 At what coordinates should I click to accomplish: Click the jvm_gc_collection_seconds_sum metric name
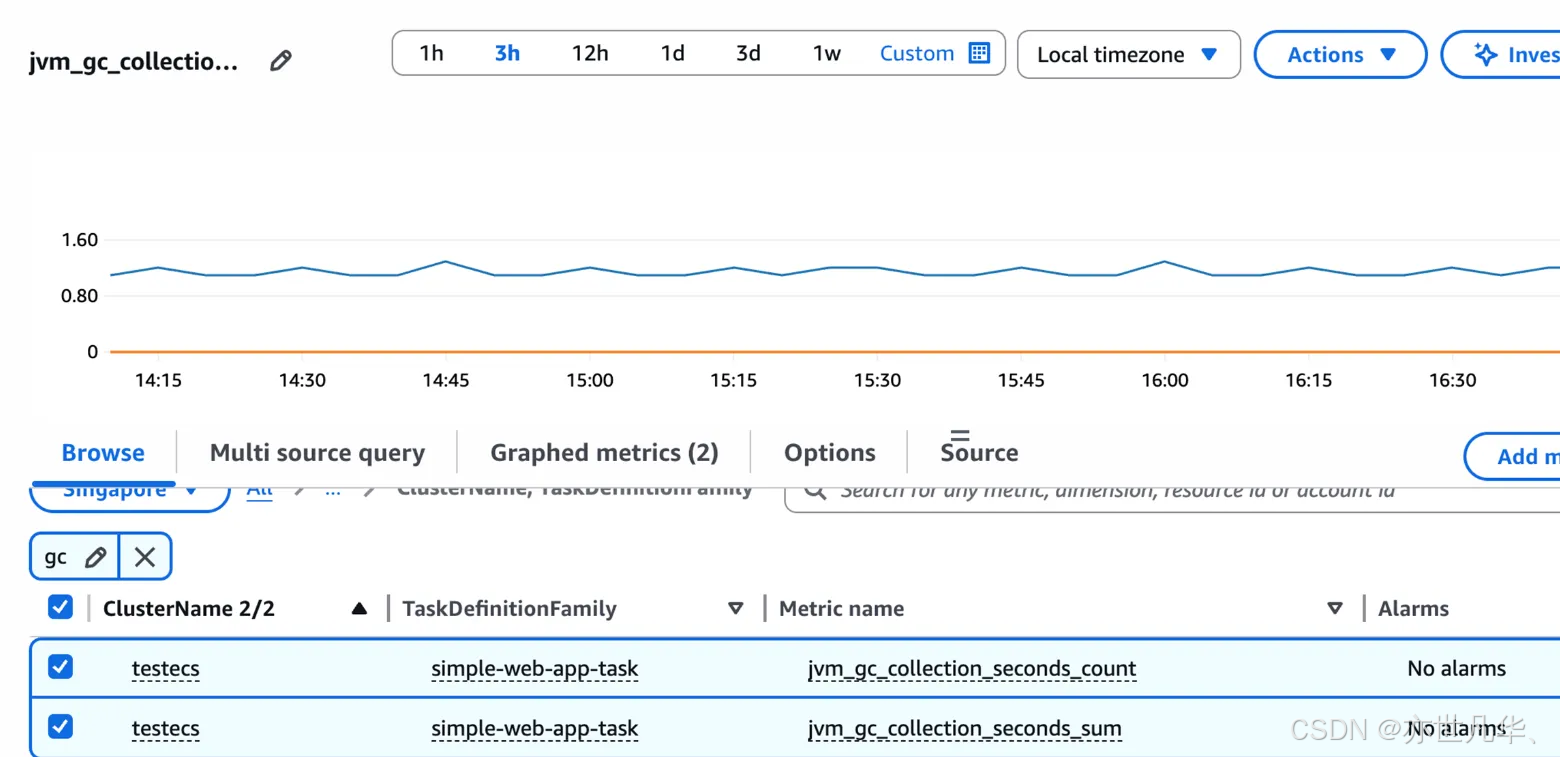(964, 728)
